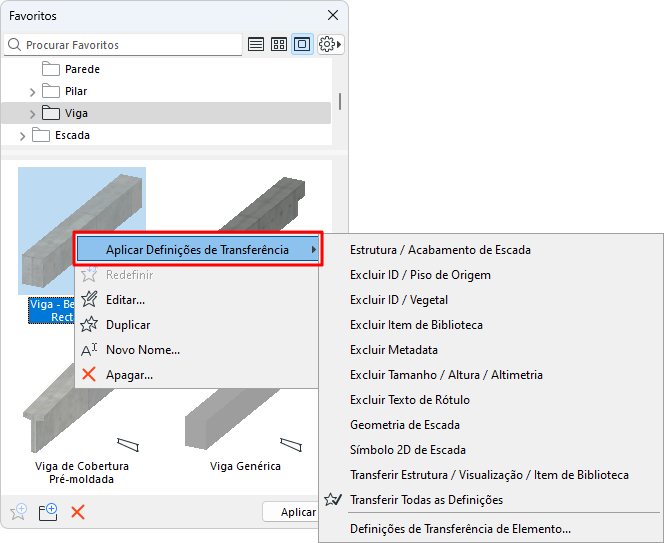Open Aplicar Definições de Transferência submenu
The height and width of the screenshot is (543, 664).
click(197, 249)
